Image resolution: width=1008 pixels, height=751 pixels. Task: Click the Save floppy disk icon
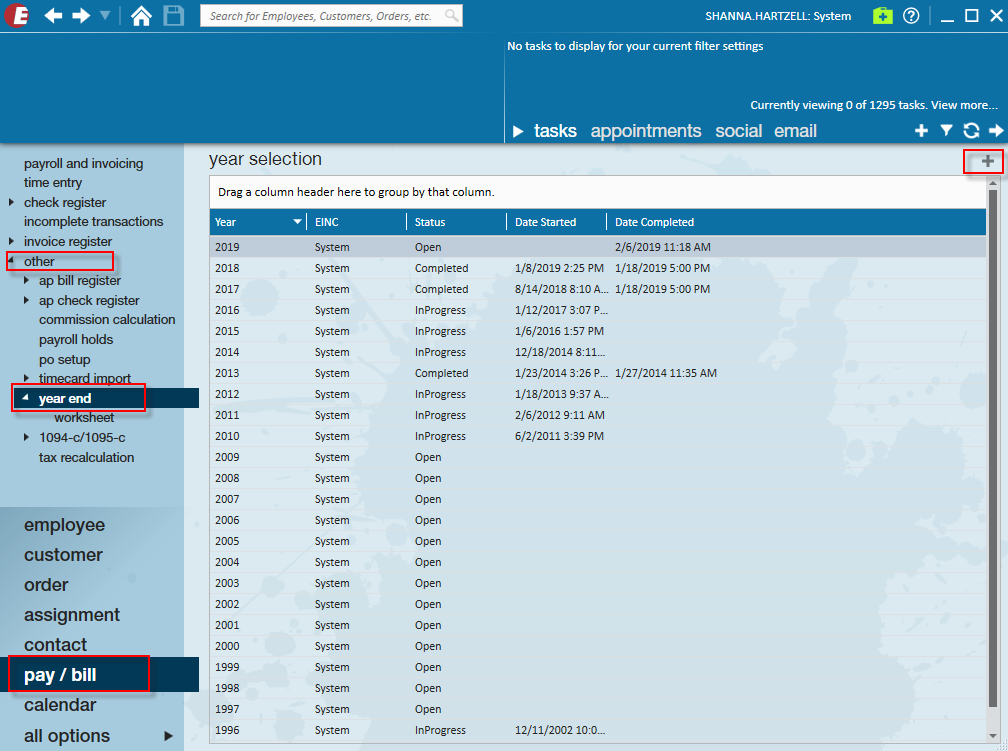tap(174, 15)
